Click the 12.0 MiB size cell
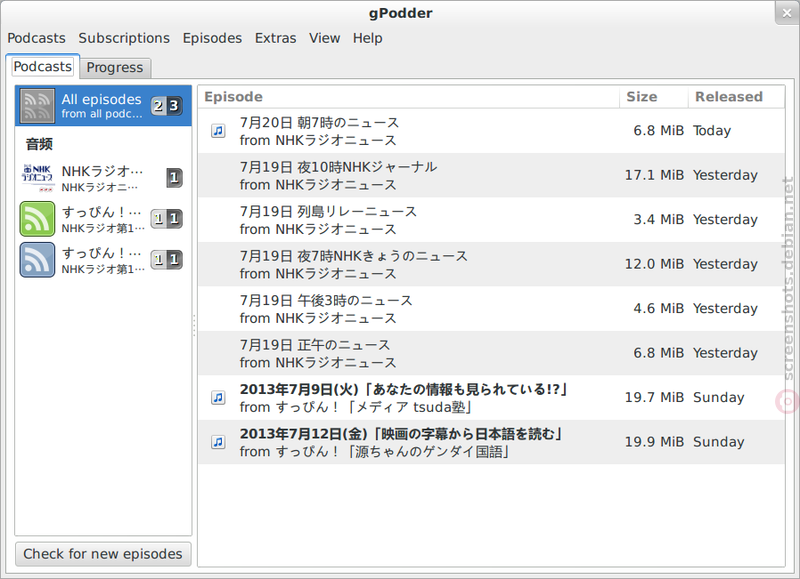Viewport: 800px width, 579px height. [654, 264]
